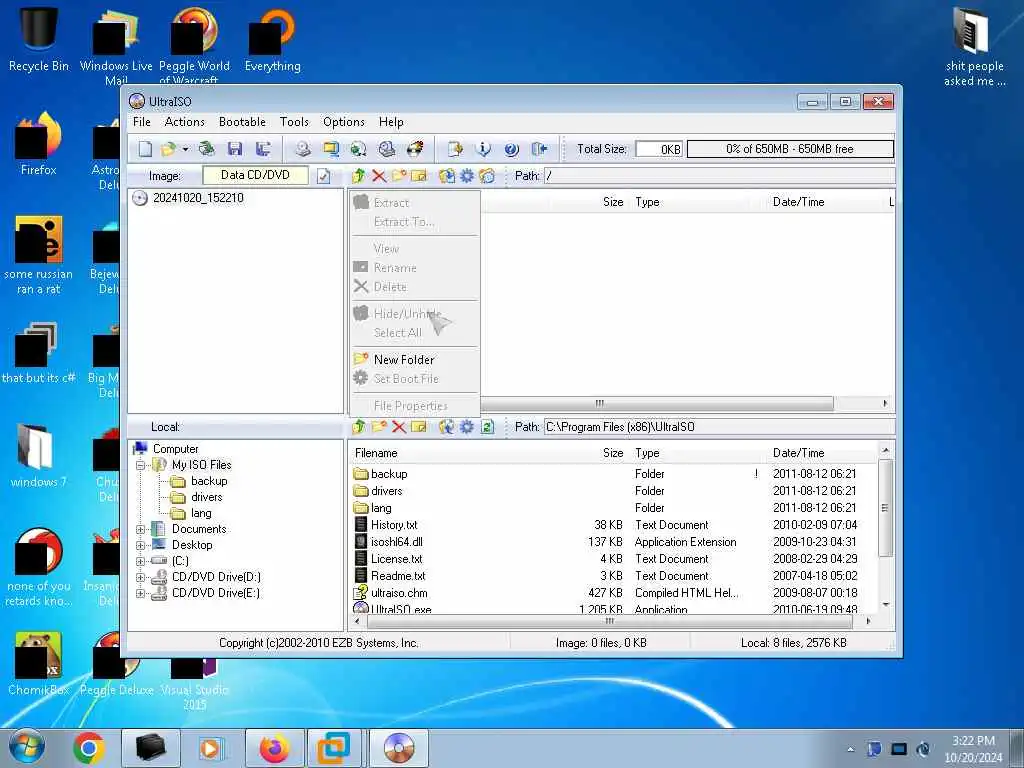Click the Help question mark icon
Viewport: 1024px width, 768px height.
click(511, 149)
